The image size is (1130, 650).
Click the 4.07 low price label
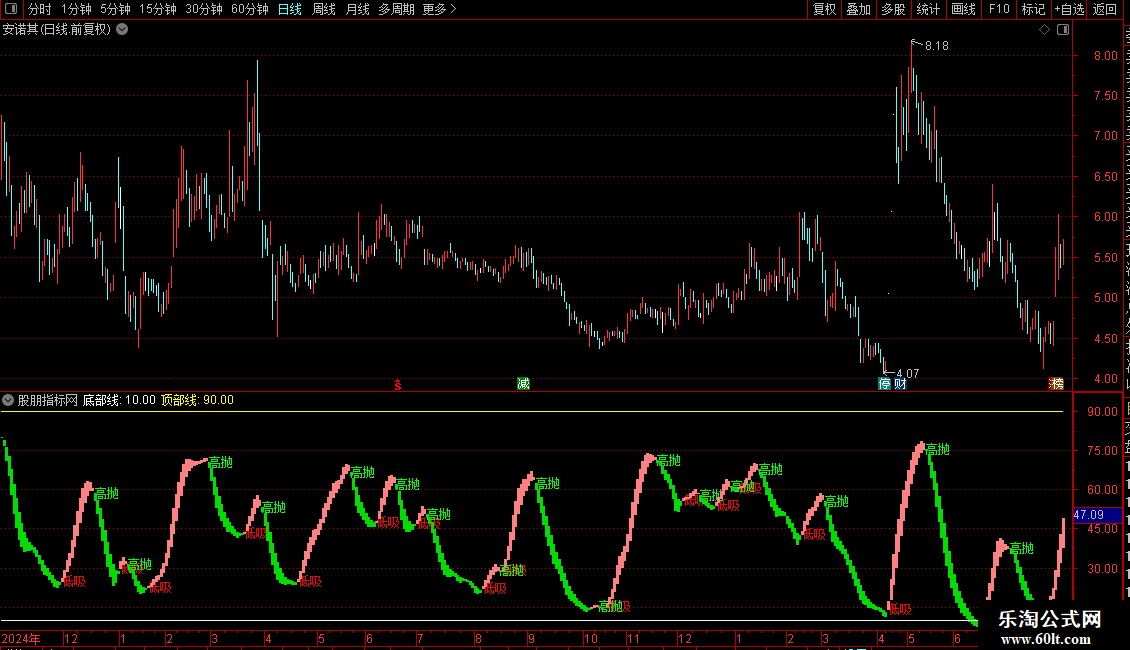pyautogui.click(x=907, y=374)
